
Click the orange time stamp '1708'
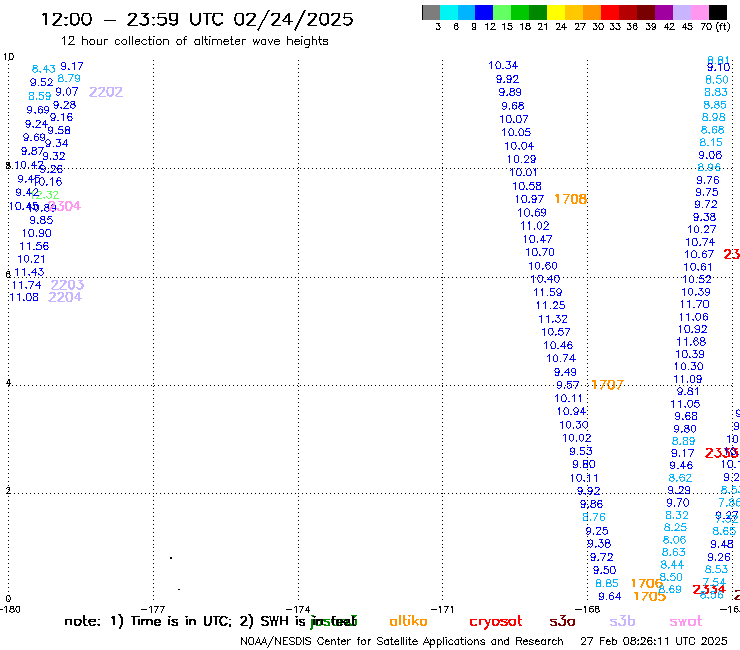(x=571, y=199)
